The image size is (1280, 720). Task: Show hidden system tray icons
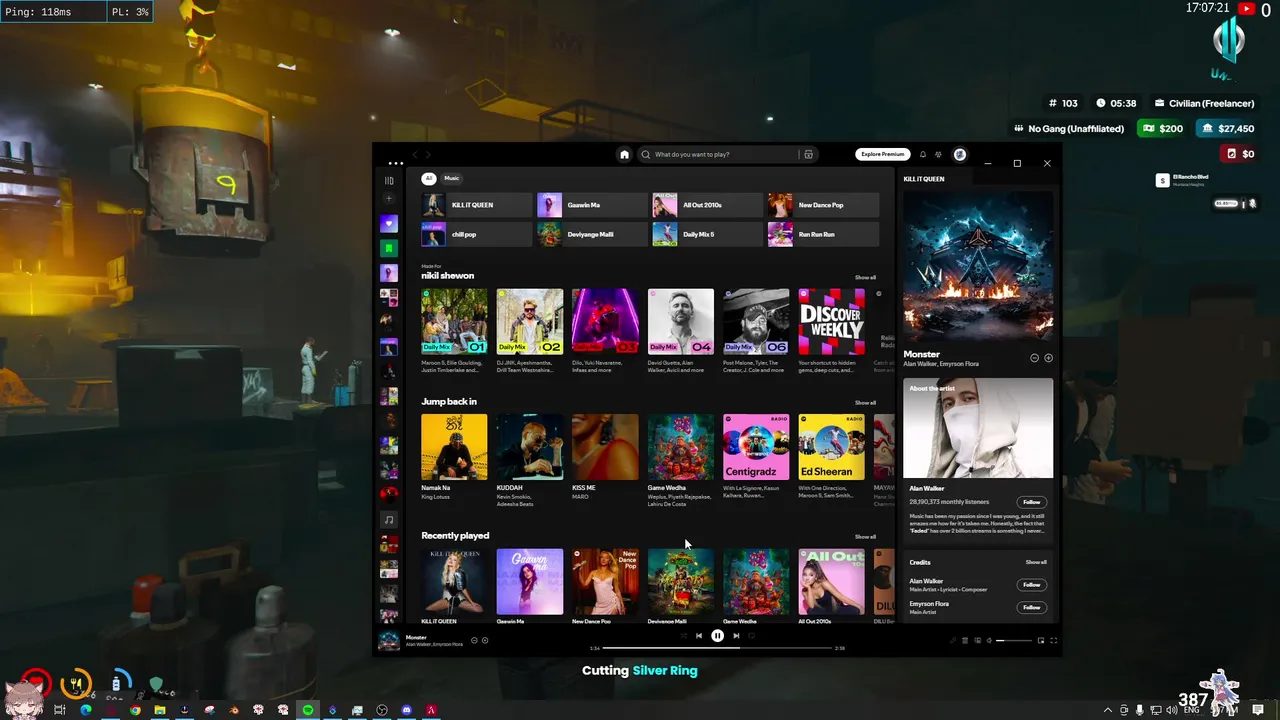coord(1108,710)
